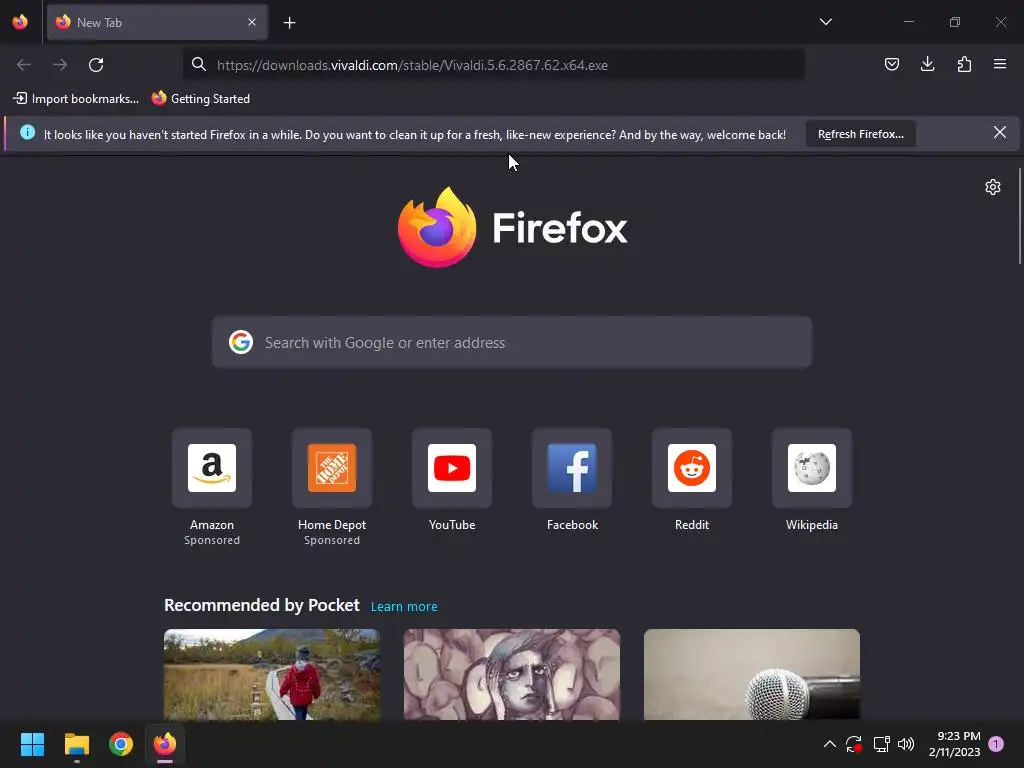
Task: Go back one page with back arrow
Action: [24, 65]
